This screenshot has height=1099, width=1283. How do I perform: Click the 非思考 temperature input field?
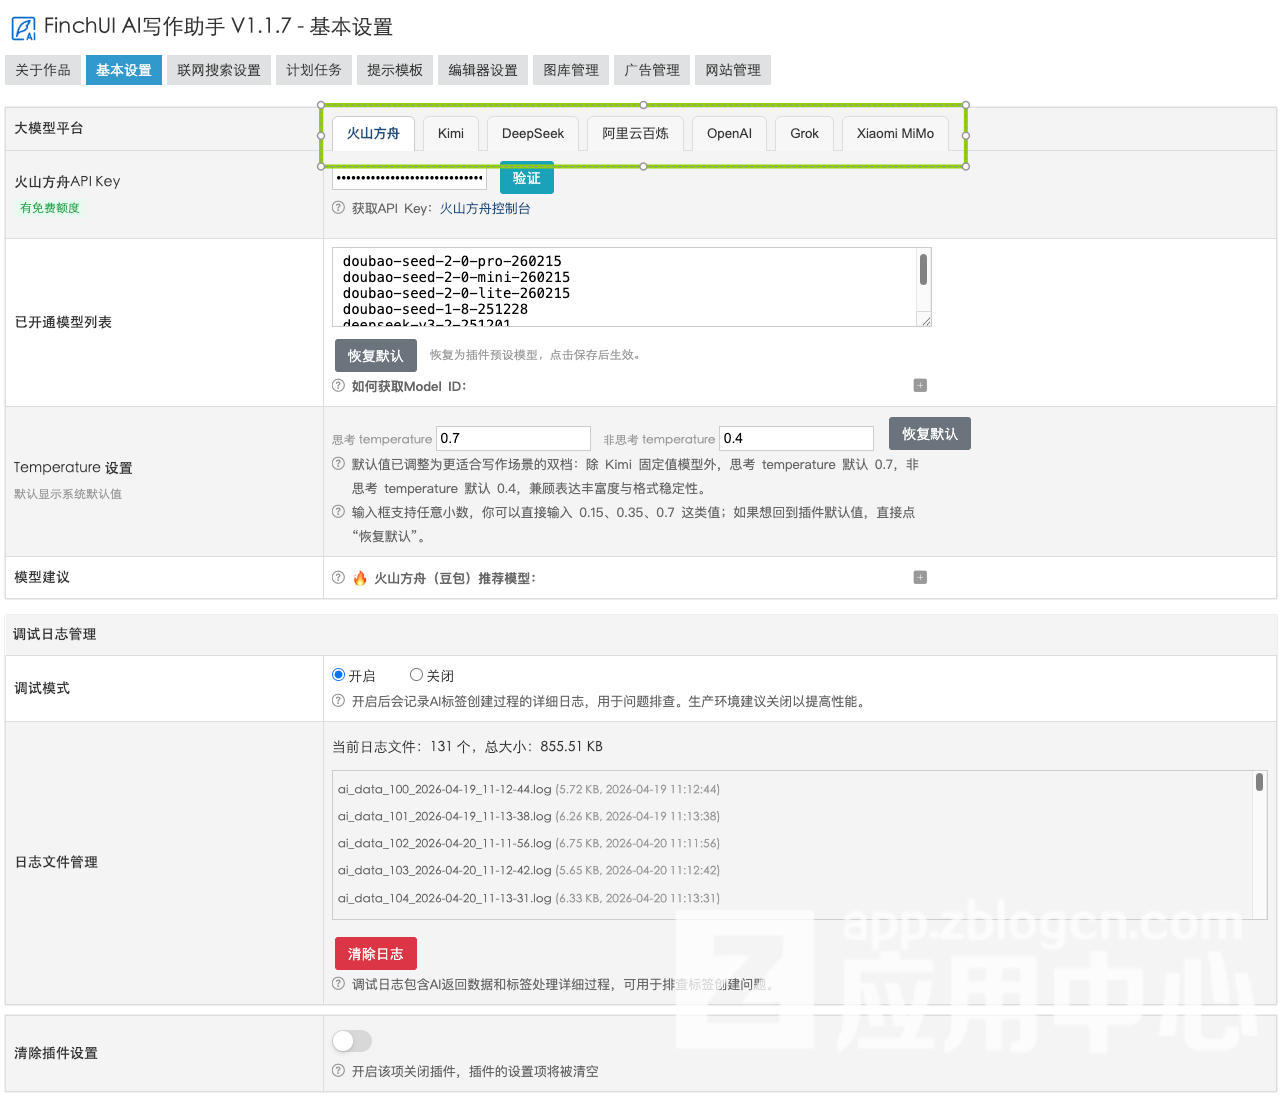point(796,438)
